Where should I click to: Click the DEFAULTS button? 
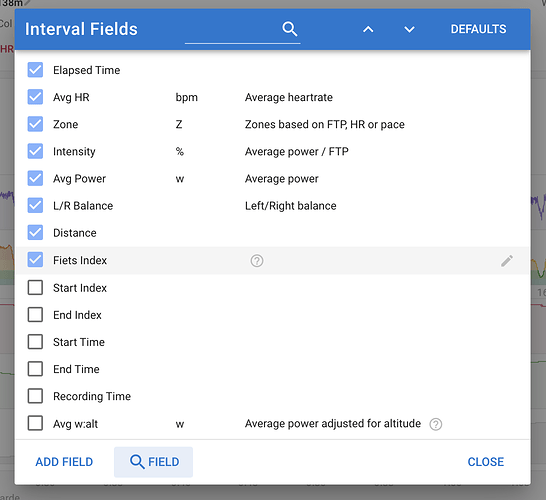click(478, 29)
